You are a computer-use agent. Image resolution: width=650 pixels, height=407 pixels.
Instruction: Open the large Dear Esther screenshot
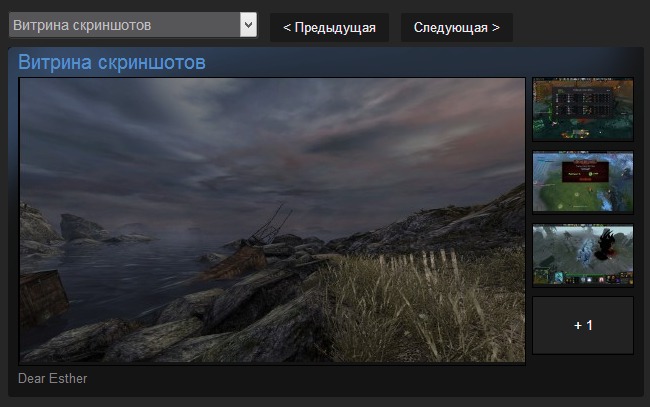click(x=272, y=220)
